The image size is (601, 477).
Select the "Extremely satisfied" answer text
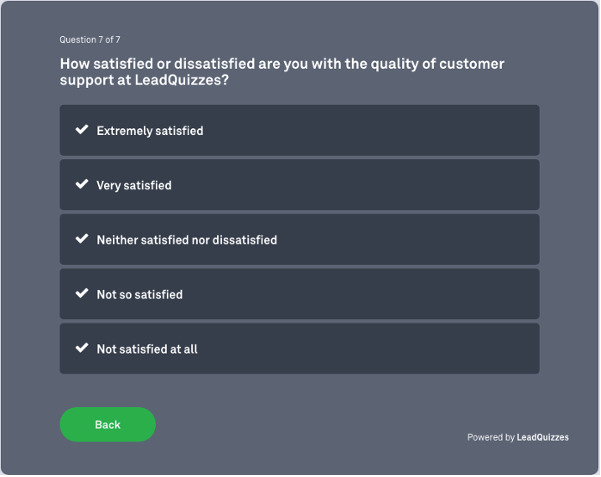pos(150,131)
